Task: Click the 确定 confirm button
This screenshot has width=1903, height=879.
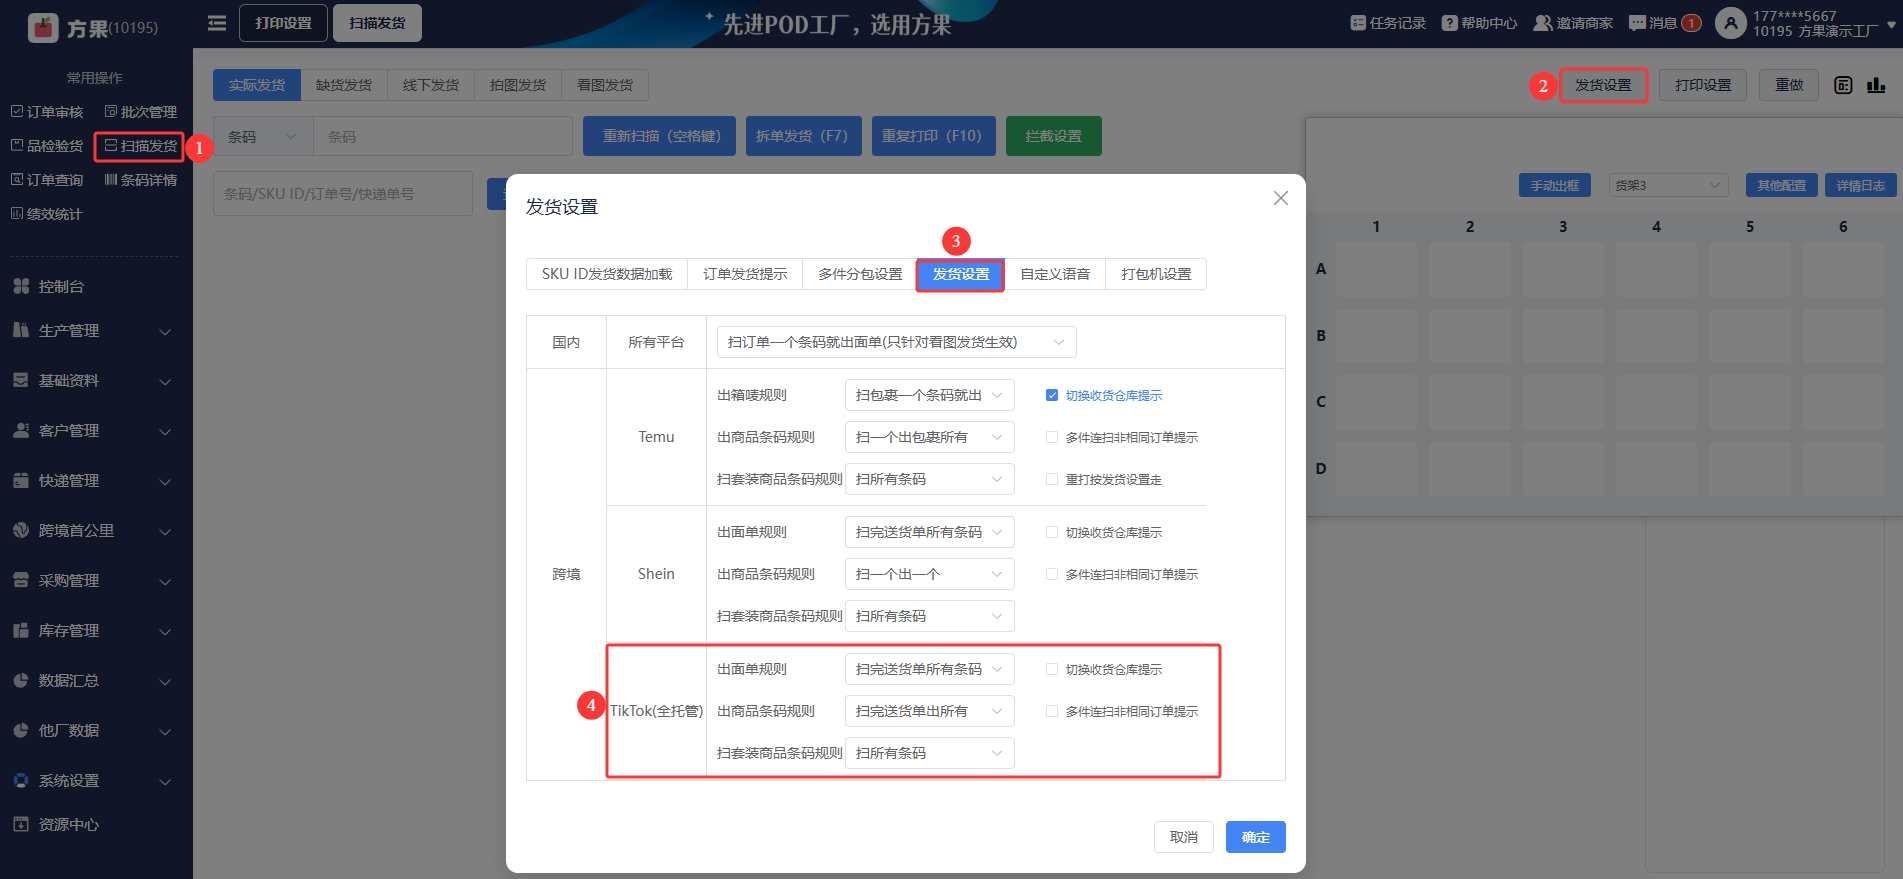Action: click(1255, 837)
